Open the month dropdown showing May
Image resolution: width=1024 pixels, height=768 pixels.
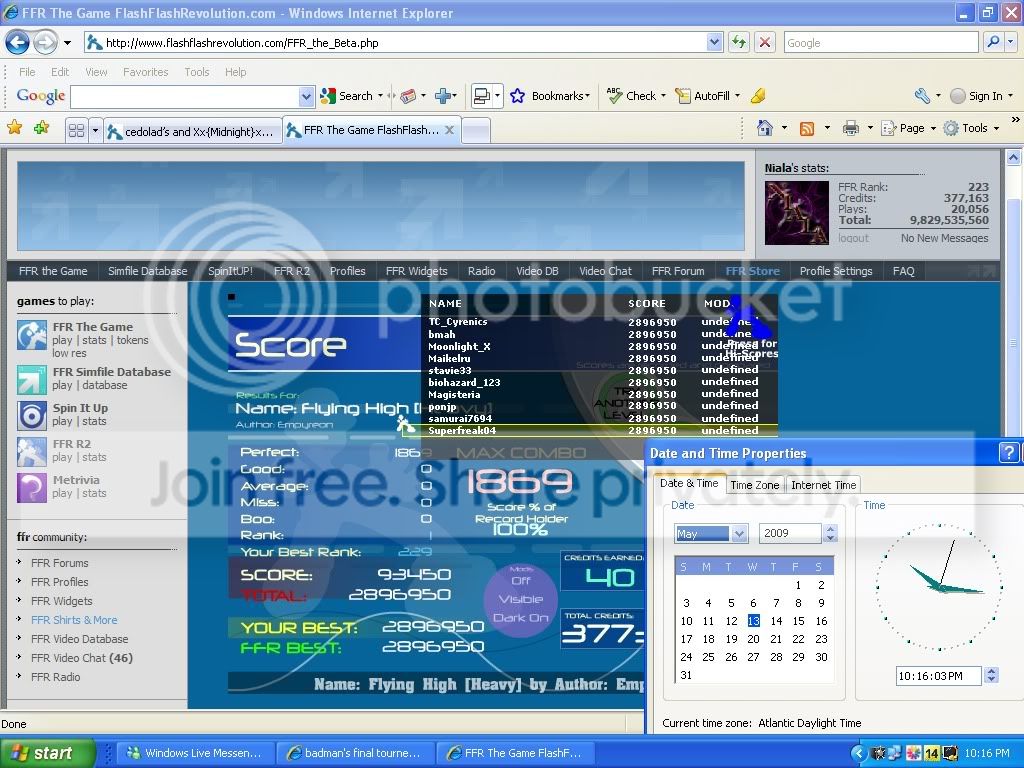click(710, 534)
